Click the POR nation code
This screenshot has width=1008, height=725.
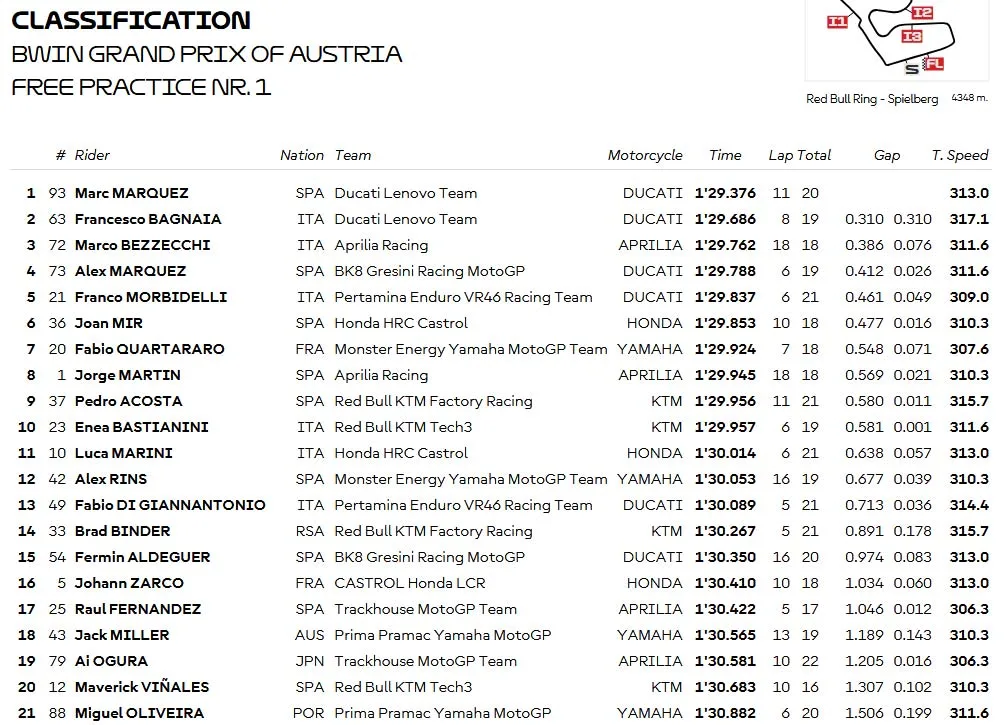309,713
